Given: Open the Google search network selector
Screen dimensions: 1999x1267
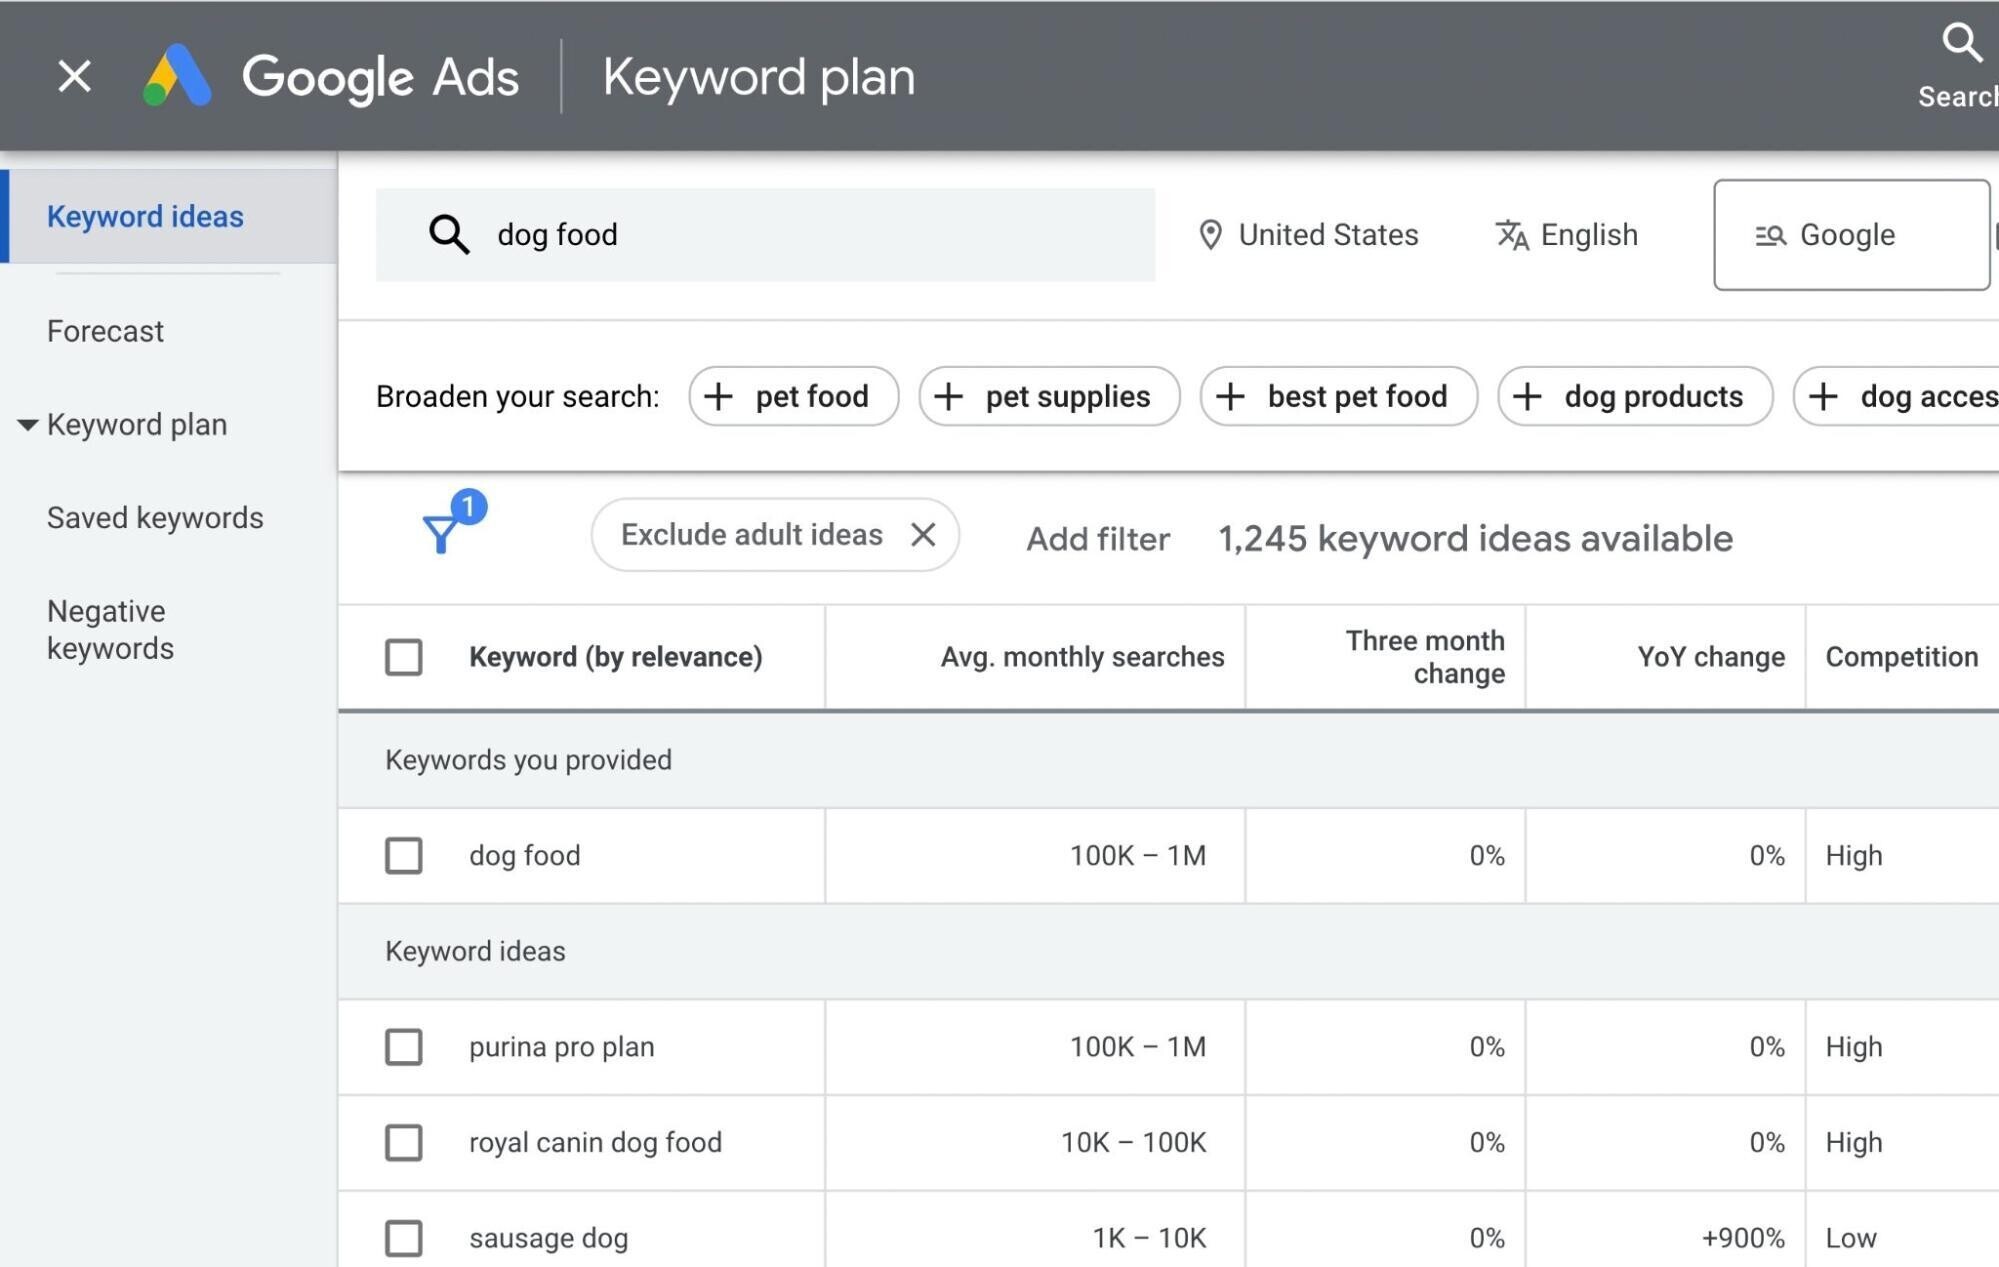Looking at the screenshot, I should [x=1851, y=235].
